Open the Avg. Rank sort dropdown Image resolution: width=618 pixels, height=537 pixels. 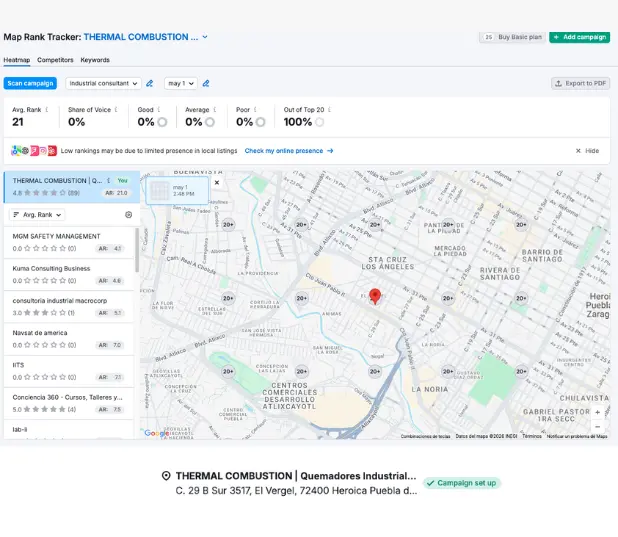pyautogui.click(x=37, y=214)
